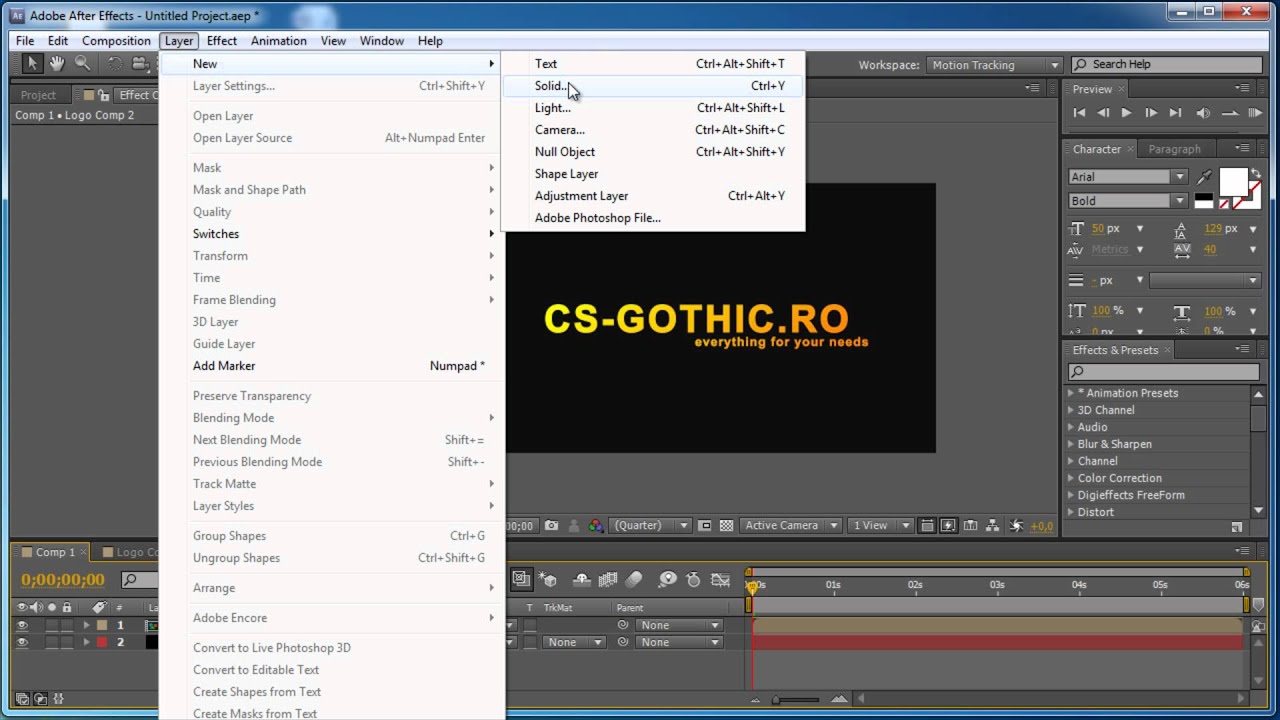1280x720 pixels.
Task: Open the Effects & Presets panel menu icon
Action: [1243, 349]
